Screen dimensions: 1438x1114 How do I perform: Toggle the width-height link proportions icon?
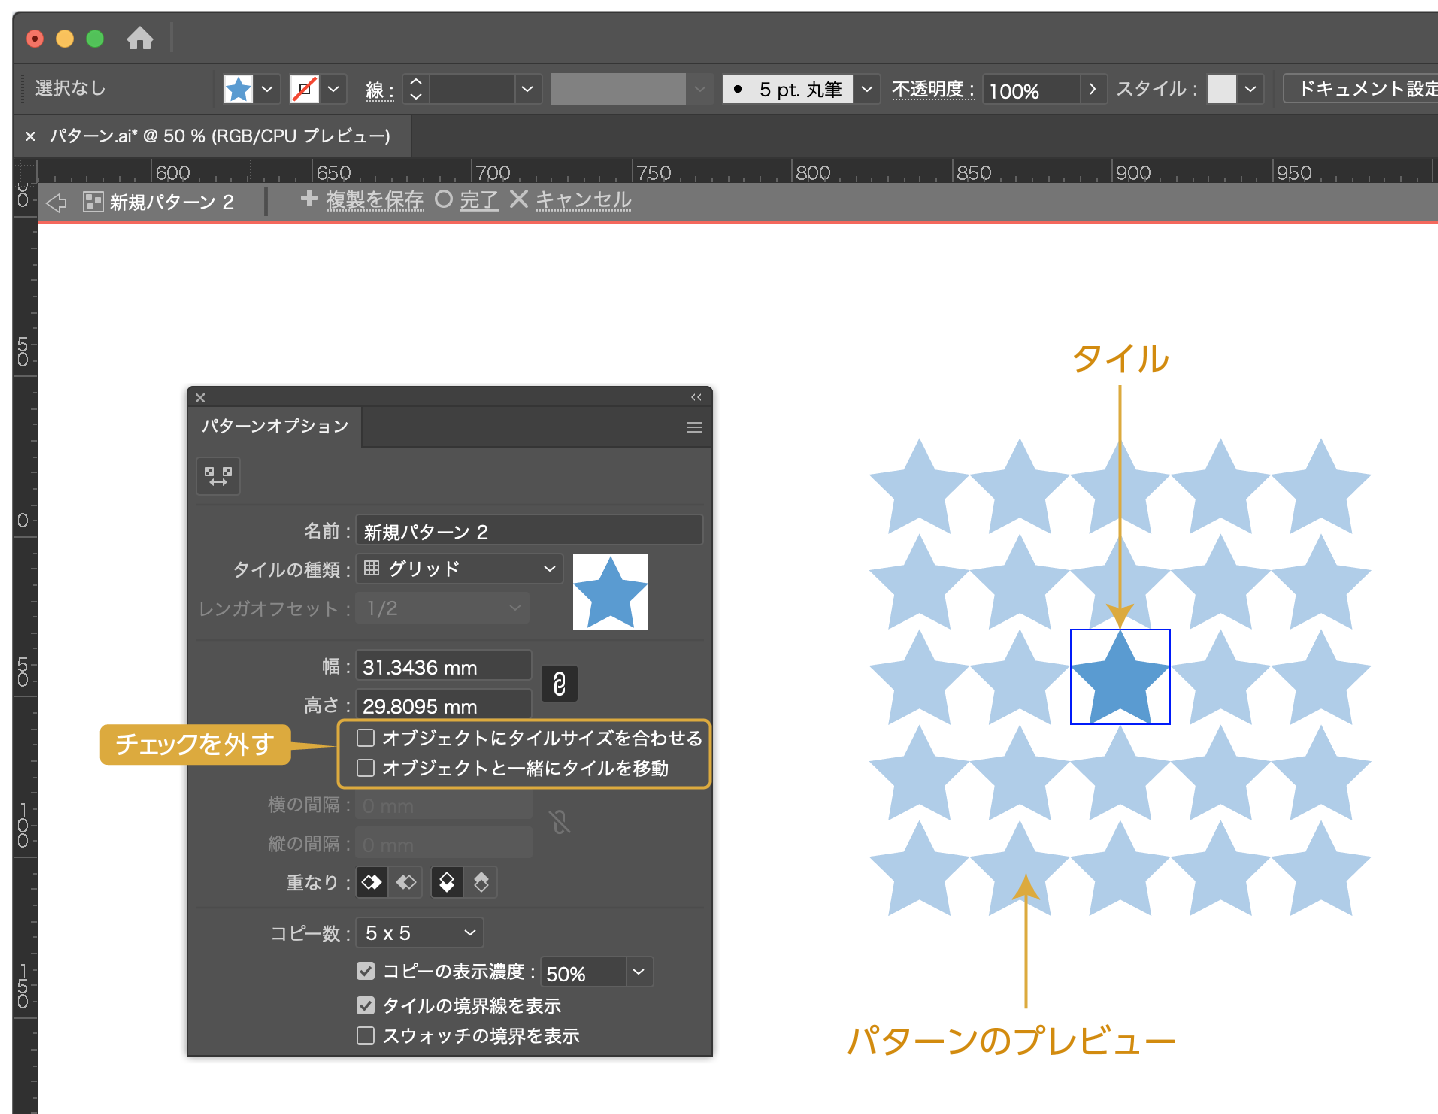point(559,684)
